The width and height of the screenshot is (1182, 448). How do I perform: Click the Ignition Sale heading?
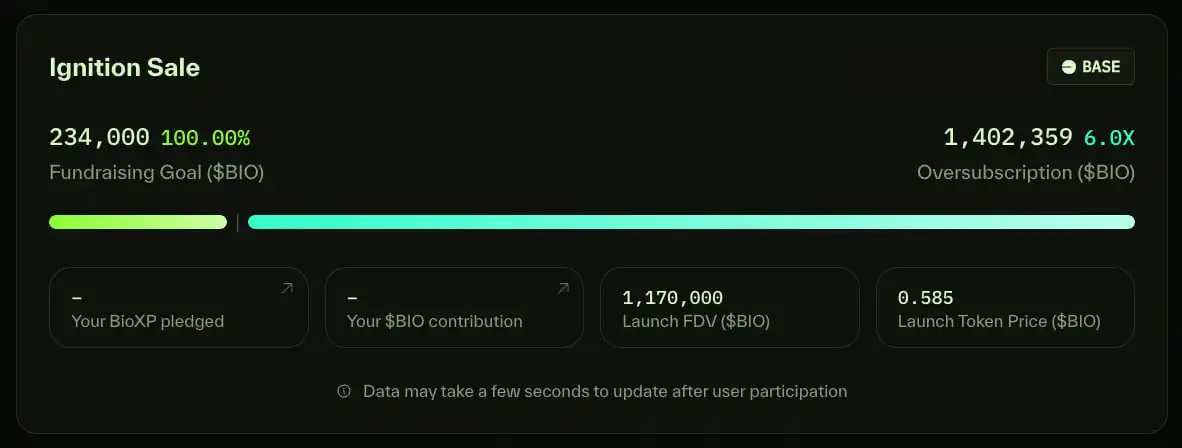click(124, 68)
